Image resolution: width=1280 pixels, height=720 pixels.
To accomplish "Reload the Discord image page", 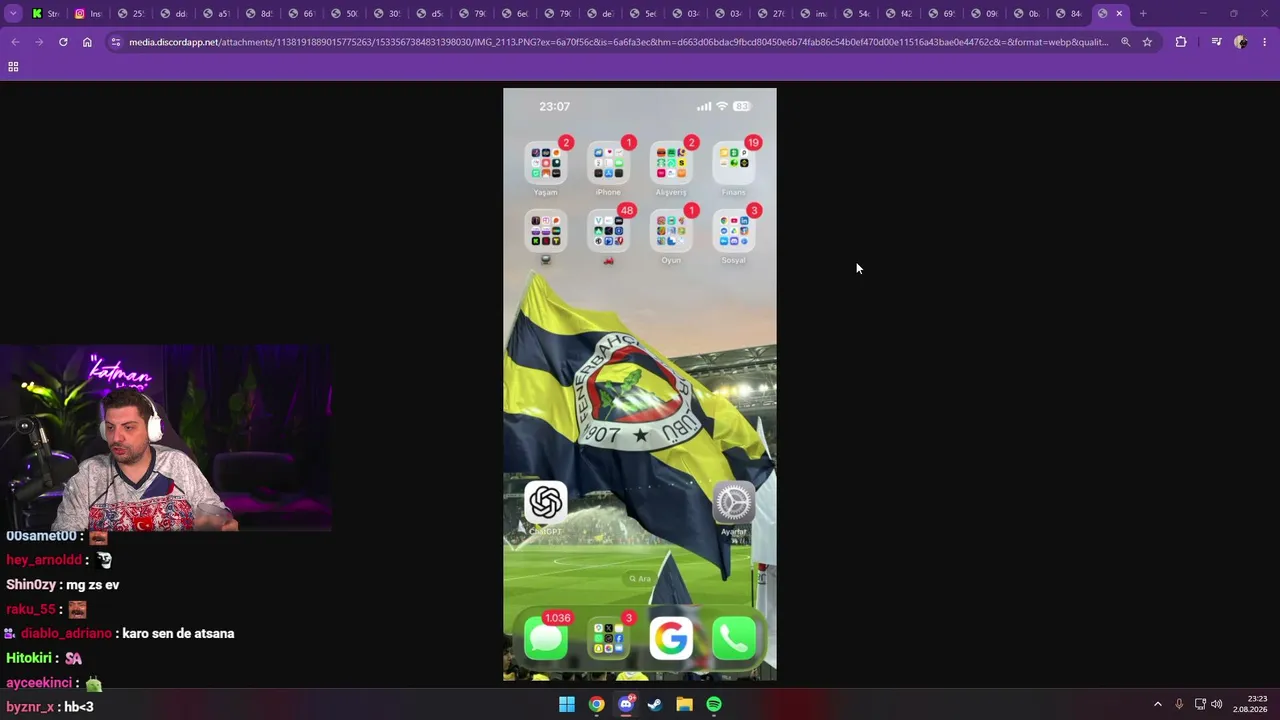I will coord(63,42).
